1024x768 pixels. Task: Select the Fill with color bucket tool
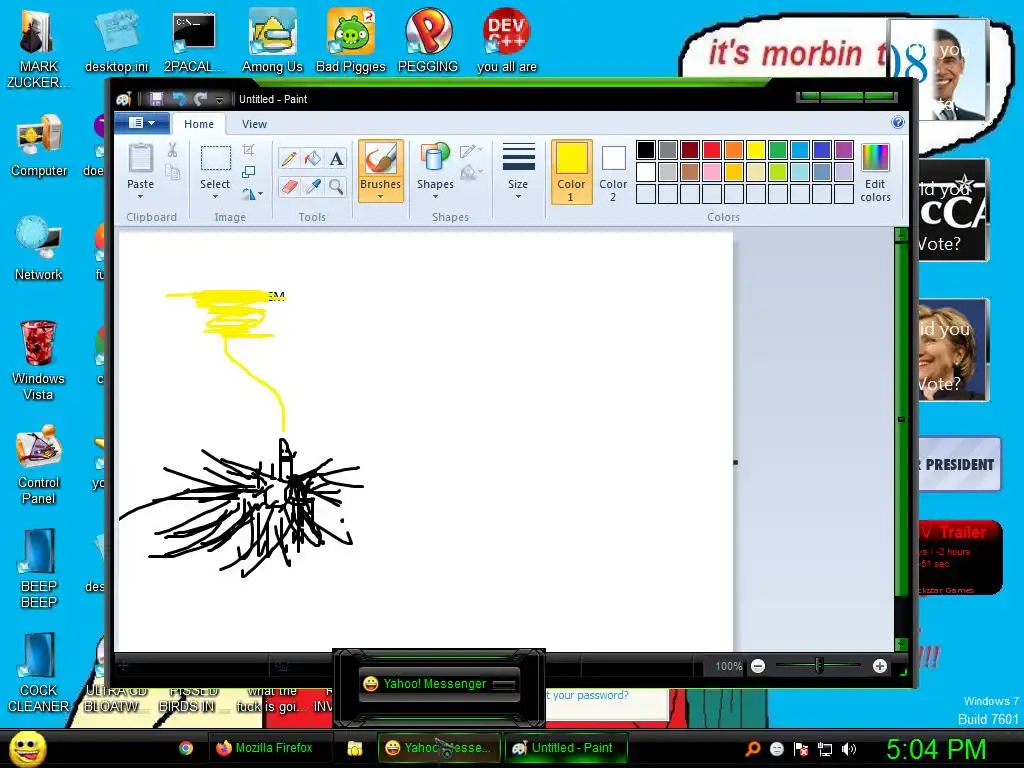(x=312, y=159)
